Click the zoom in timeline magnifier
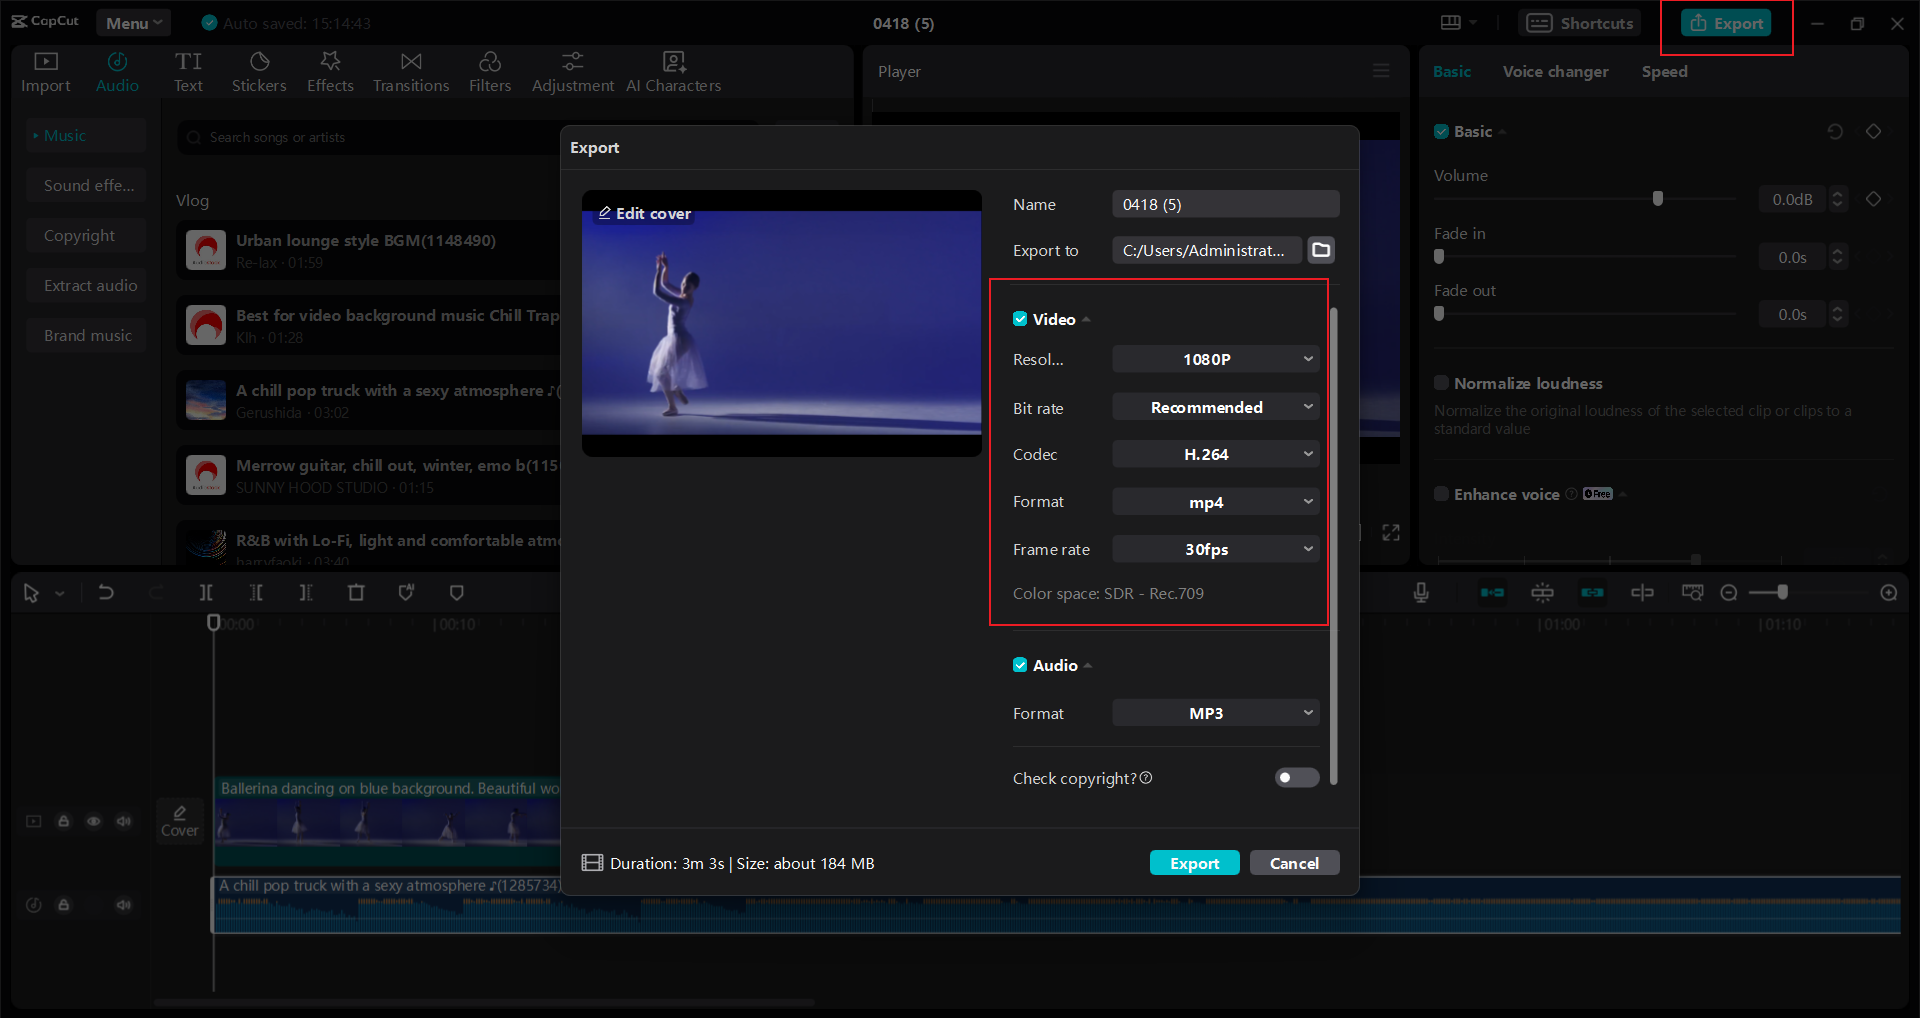 tap(1889, 593)
